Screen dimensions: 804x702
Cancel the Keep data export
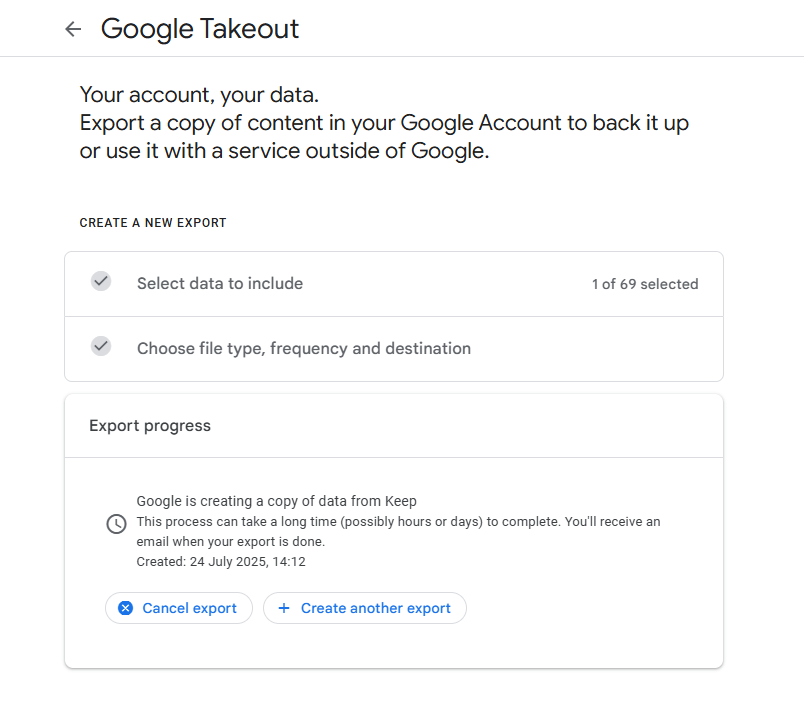click(179, 608)
